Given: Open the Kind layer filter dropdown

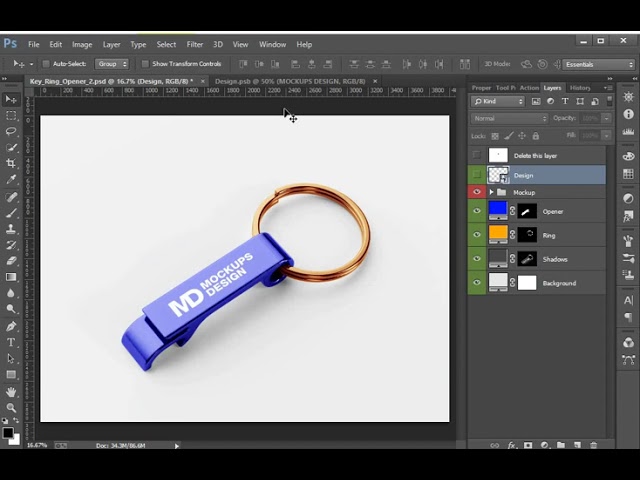Looking at the screenshot, I should (498, 101).
